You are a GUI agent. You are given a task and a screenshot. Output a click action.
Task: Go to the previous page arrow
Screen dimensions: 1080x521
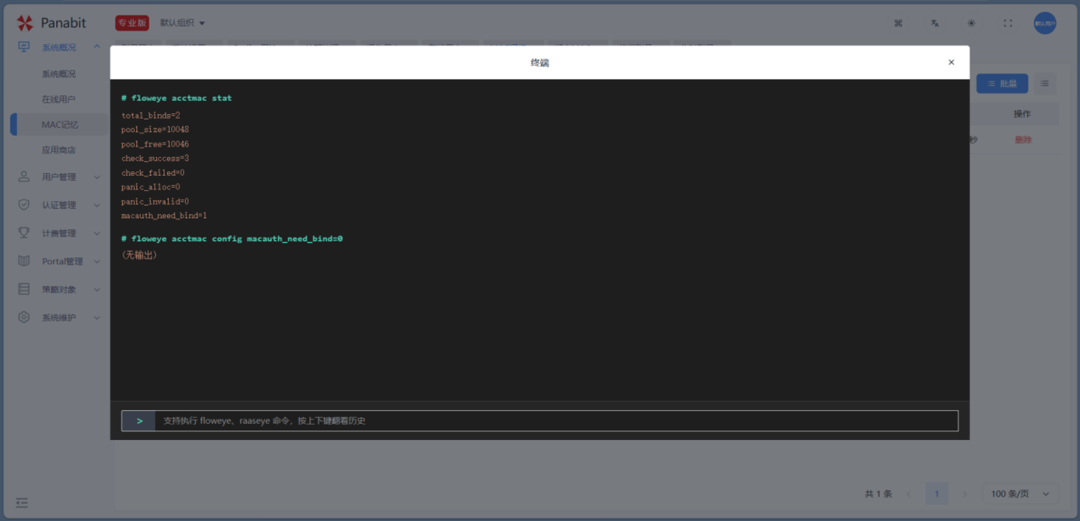tap(909, 494)
